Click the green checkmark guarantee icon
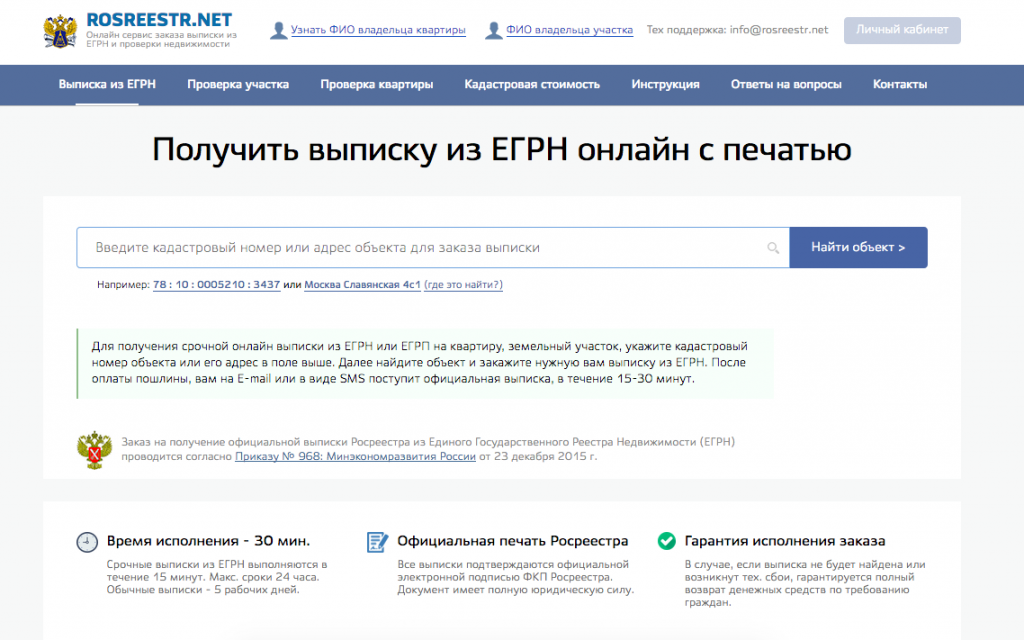The width and height of the screenshot is (1024, 640). (666, 541)
